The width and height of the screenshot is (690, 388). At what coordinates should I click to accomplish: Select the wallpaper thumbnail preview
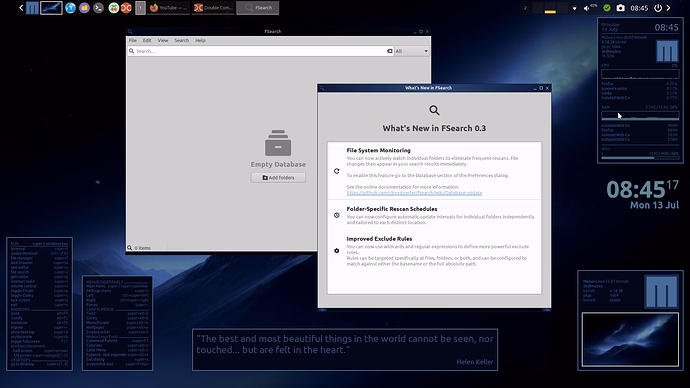tap(630, 340)
